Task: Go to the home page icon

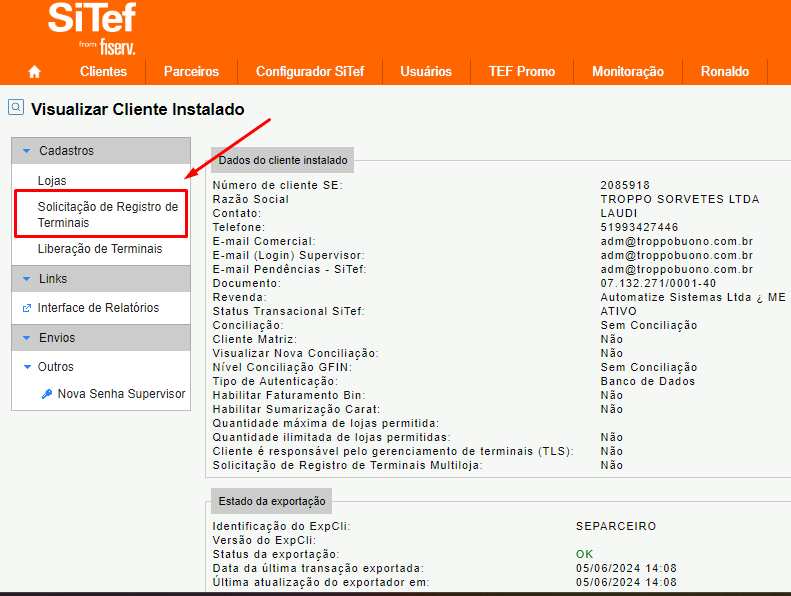Action: (x=34, y=72)
